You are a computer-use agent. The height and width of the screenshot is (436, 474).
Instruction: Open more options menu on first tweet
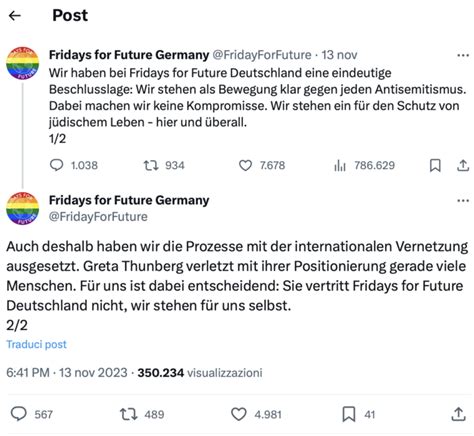(463, 55)
